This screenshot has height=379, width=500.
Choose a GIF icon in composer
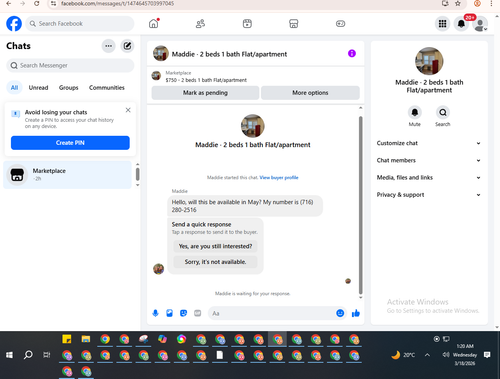pos(198,313)
